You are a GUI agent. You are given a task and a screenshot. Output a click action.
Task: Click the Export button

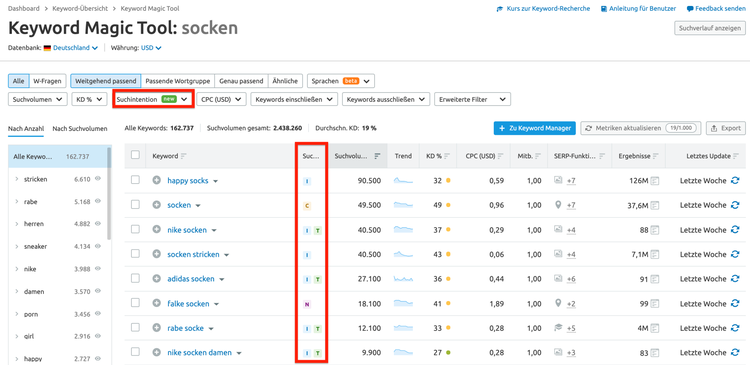(x=726, y=128)
